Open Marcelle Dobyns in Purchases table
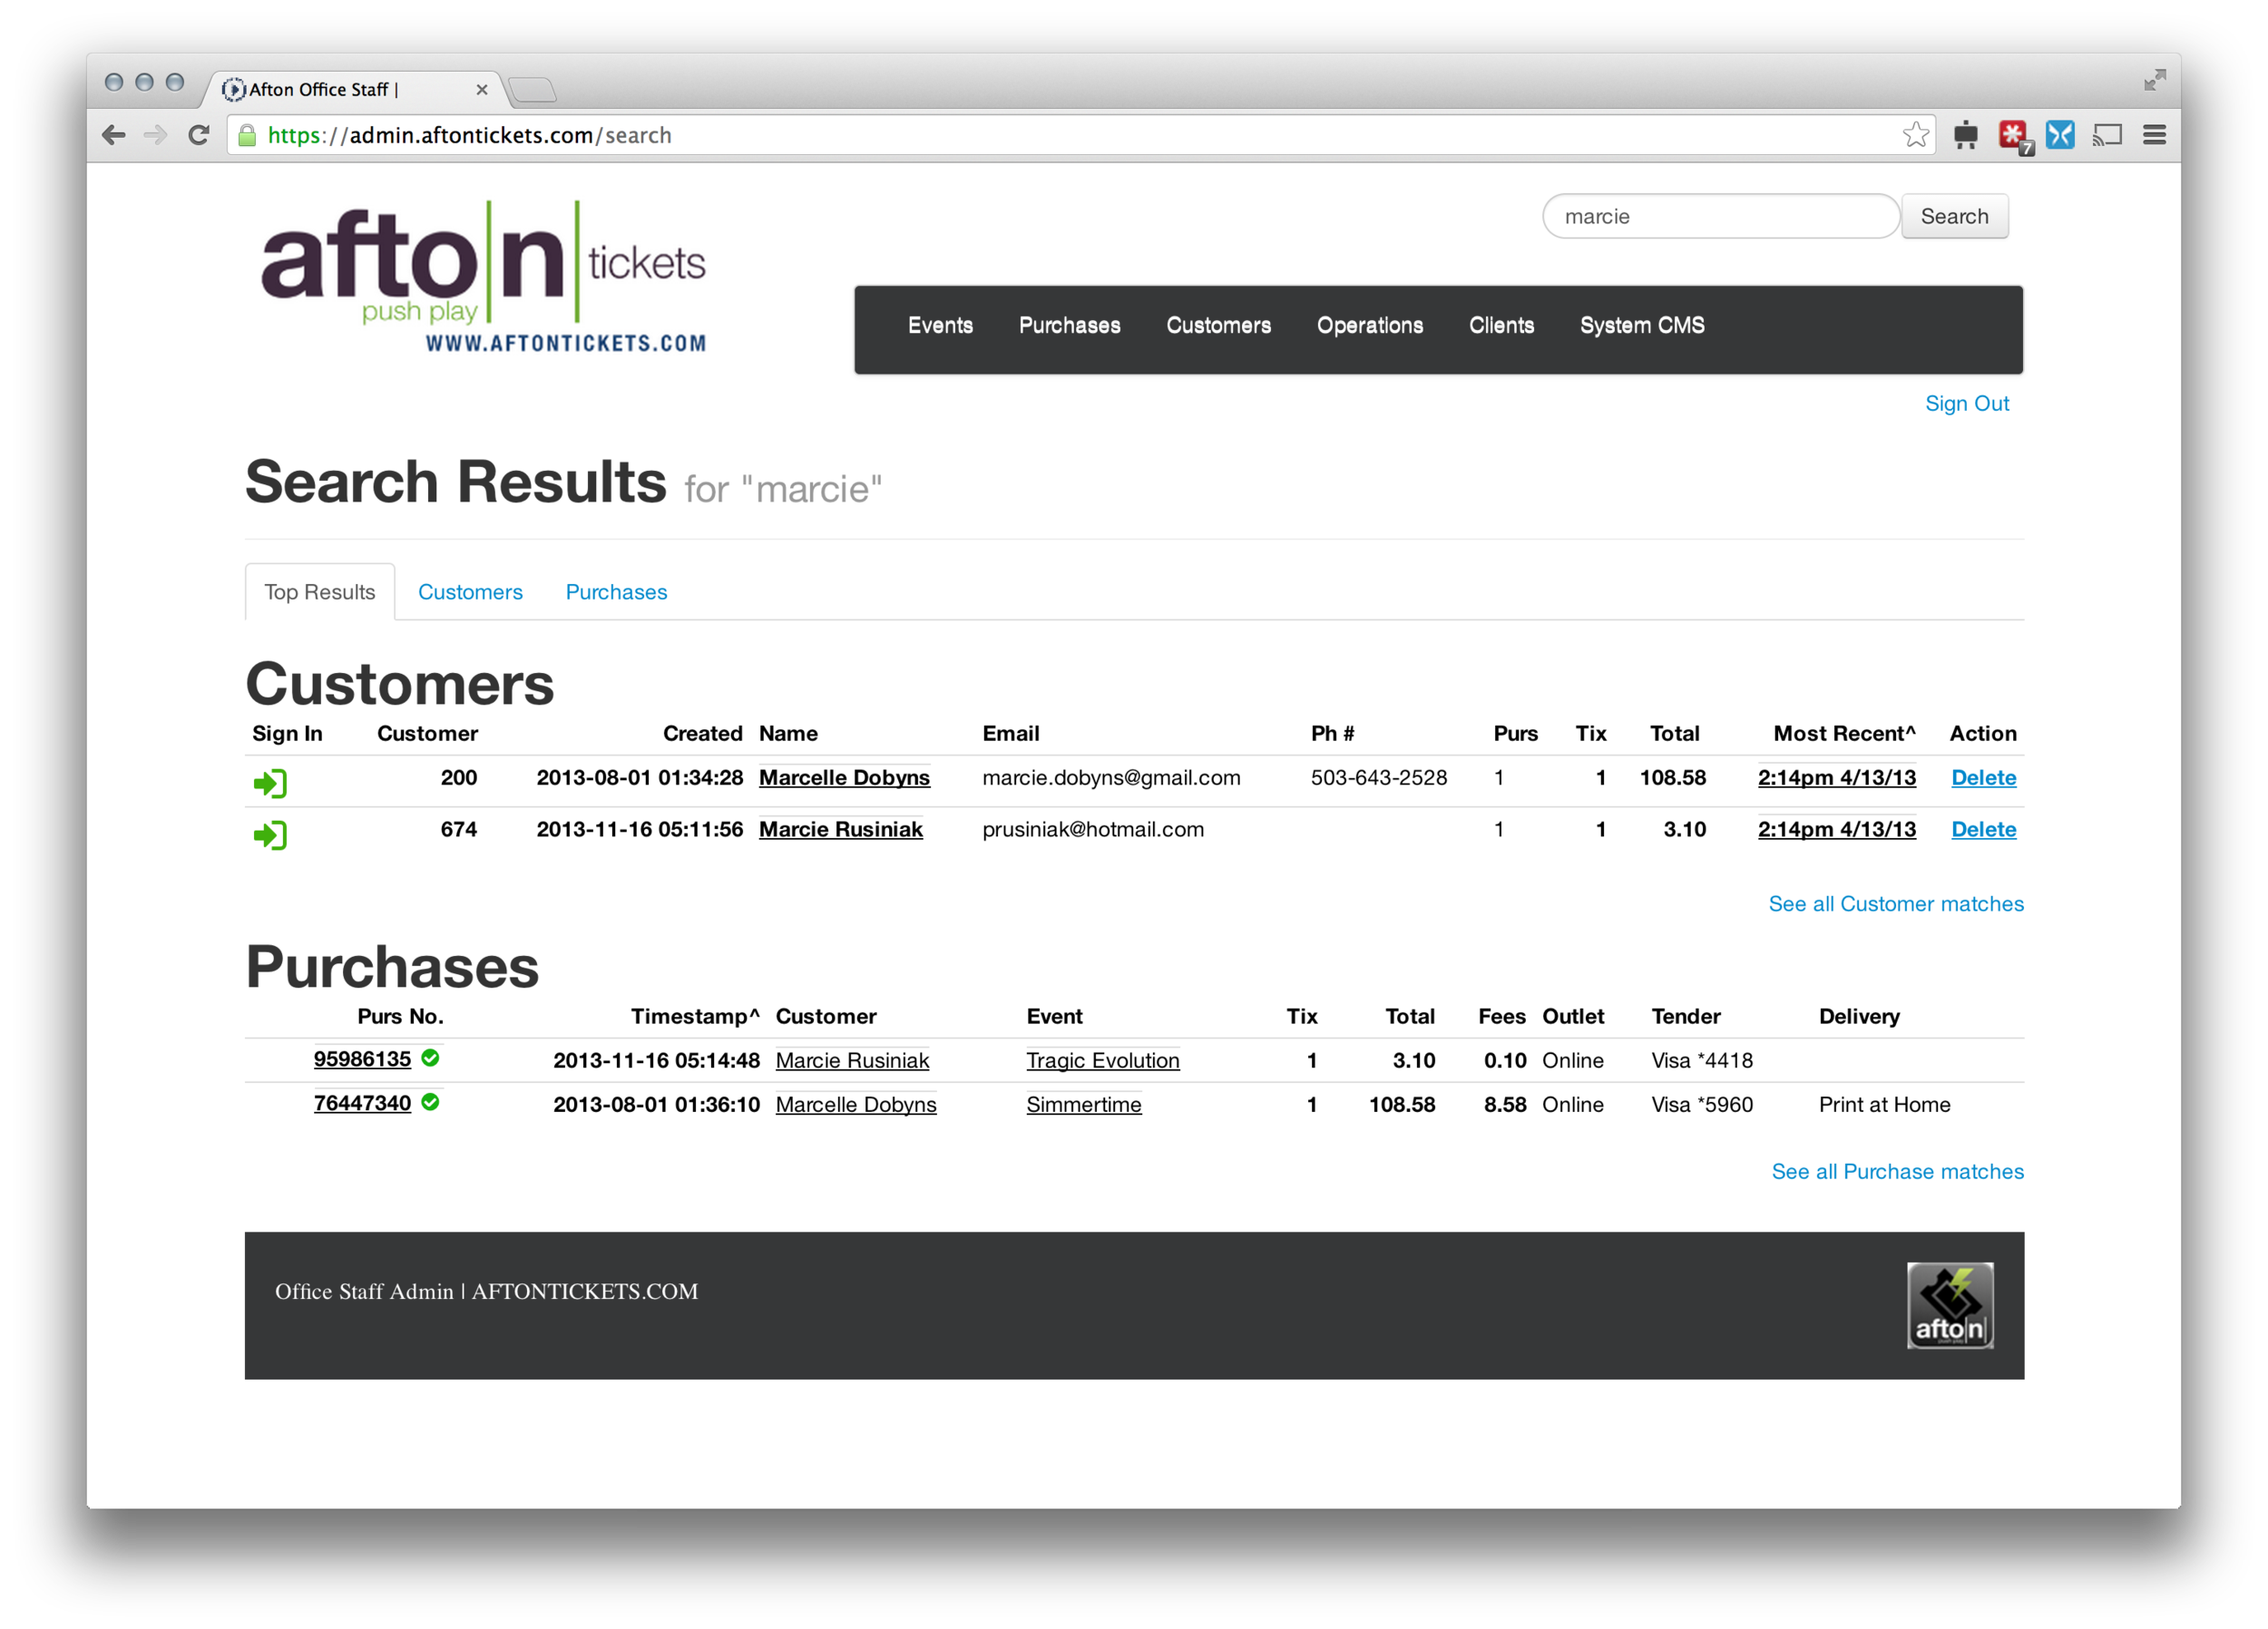This screenshot has height=1629, width=2268. 856,1105
